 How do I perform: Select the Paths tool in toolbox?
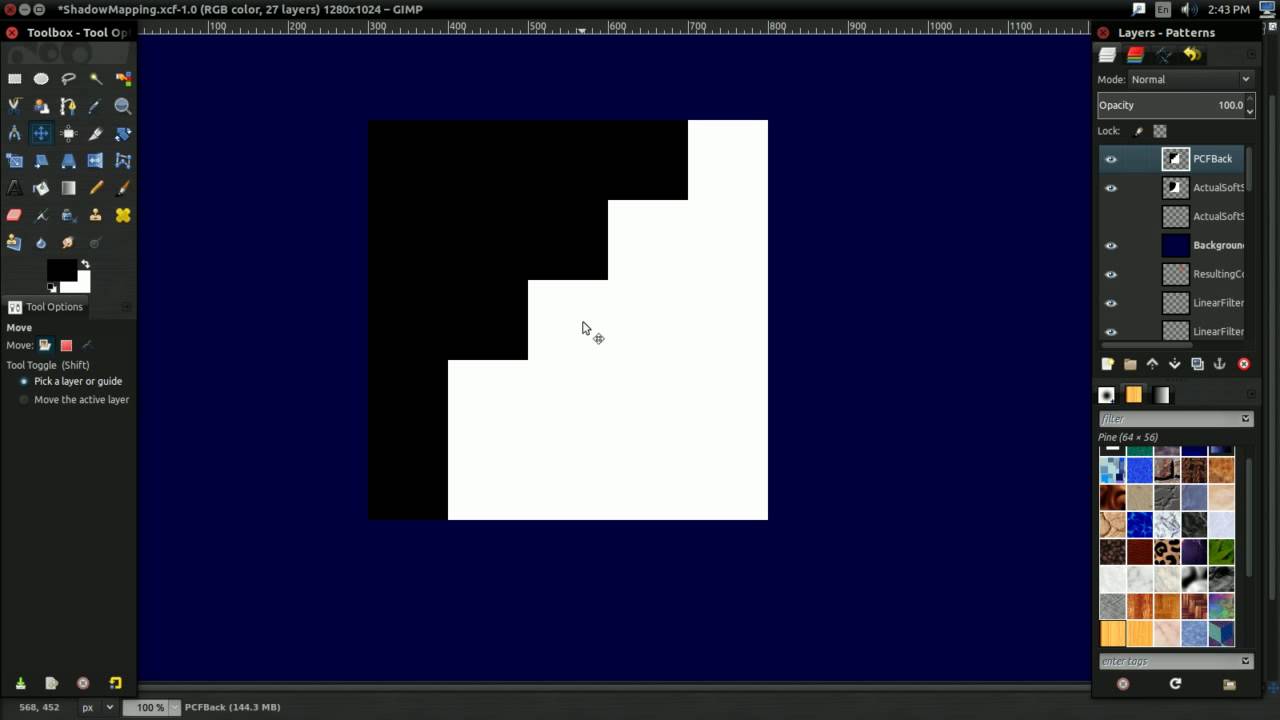pyautogui.click(x=68, y=106)
